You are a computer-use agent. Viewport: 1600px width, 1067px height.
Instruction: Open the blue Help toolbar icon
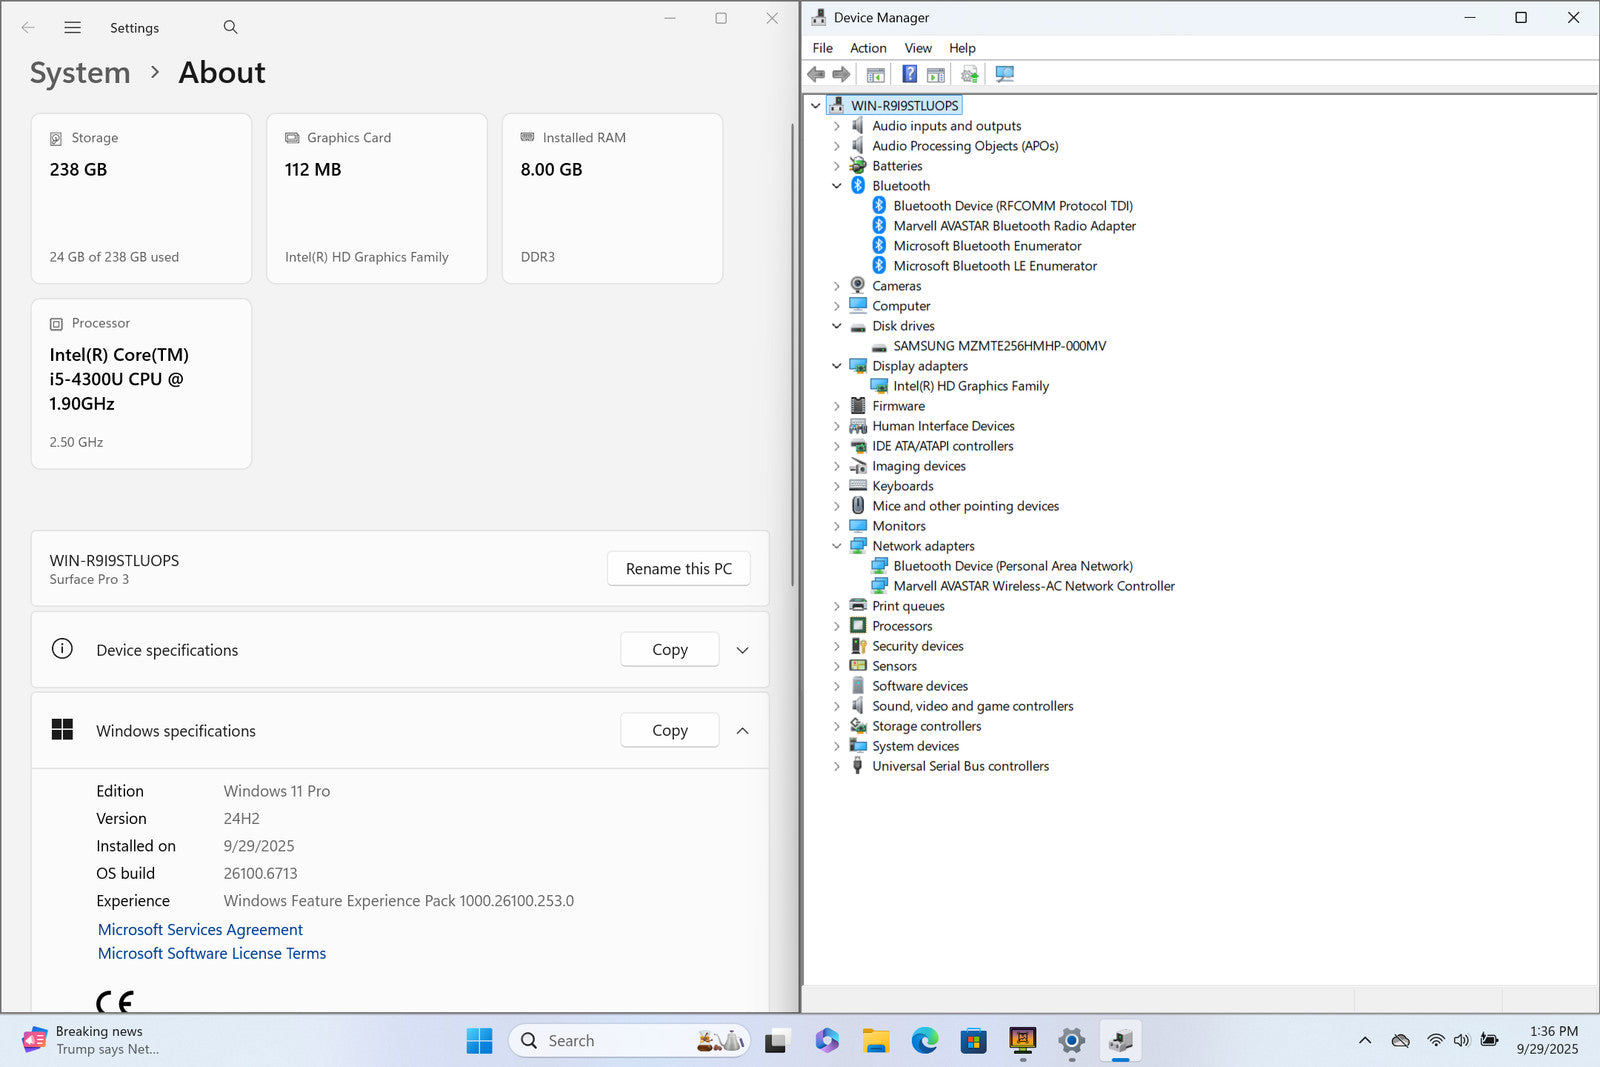[x=909, y=74]
